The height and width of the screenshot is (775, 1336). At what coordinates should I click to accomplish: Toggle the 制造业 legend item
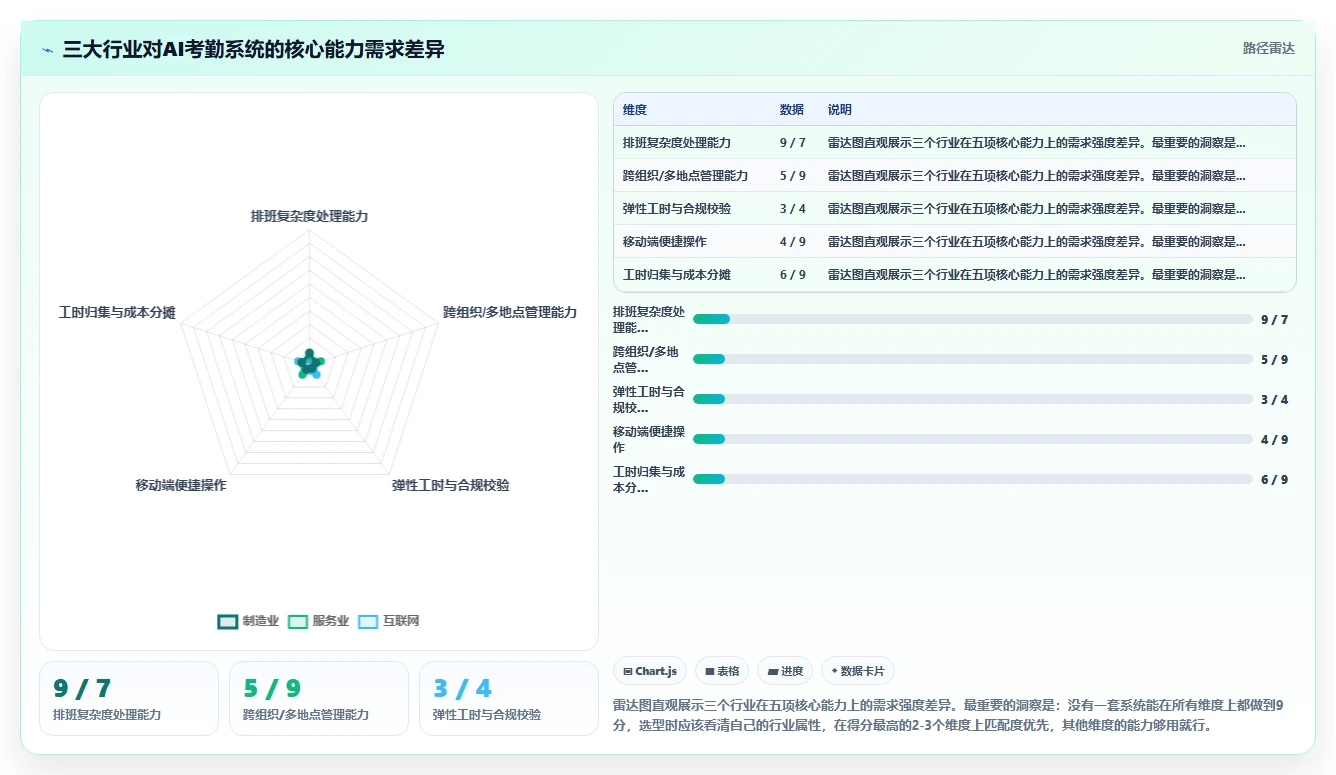coord(248,621)
